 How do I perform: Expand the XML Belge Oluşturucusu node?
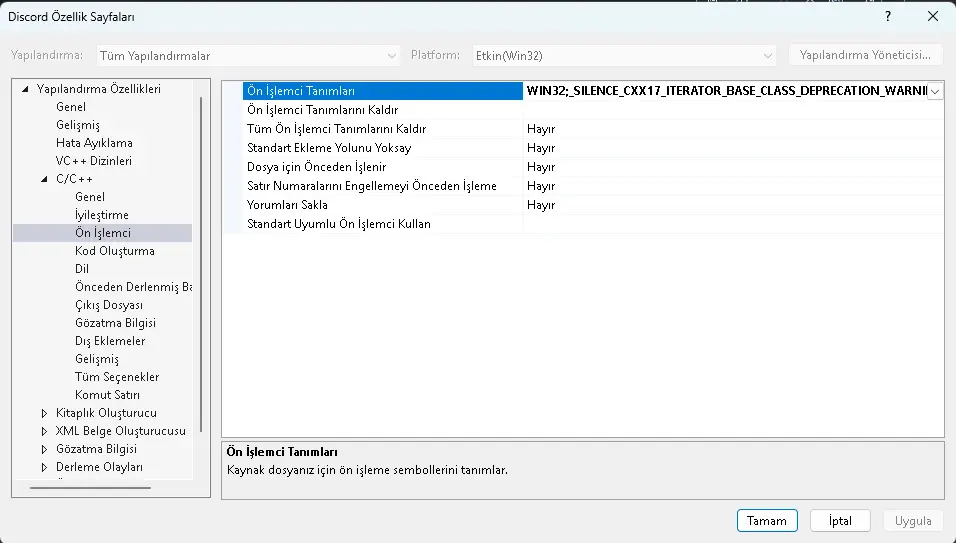tap(44, 431)
